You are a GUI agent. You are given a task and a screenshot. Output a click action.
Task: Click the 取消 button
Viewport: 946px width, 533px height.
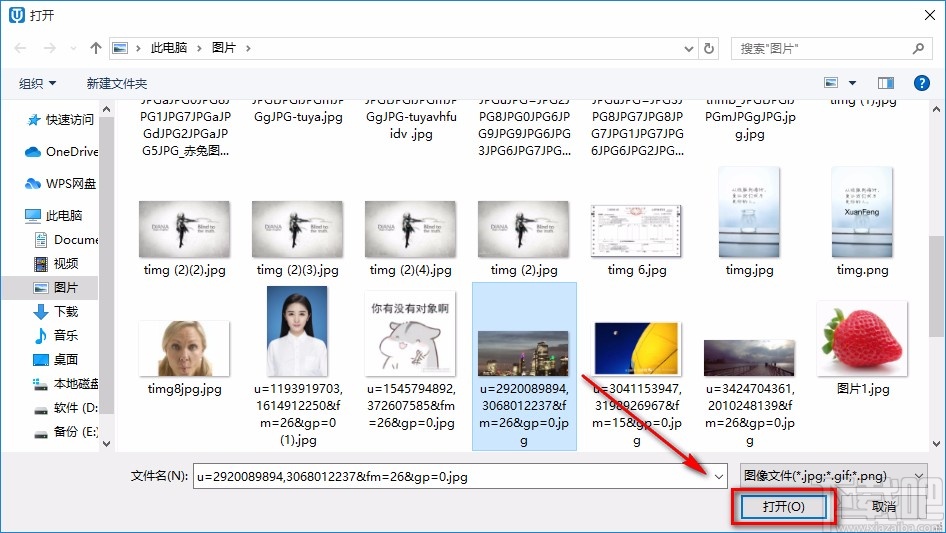tap(884, 506)
